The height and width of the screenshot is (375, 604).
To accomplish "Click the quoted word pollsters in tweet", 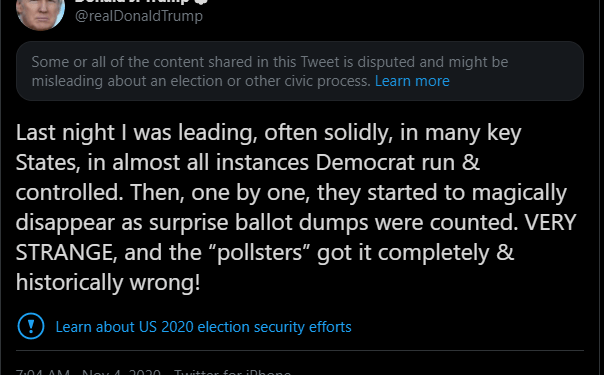I will [259, 253].
